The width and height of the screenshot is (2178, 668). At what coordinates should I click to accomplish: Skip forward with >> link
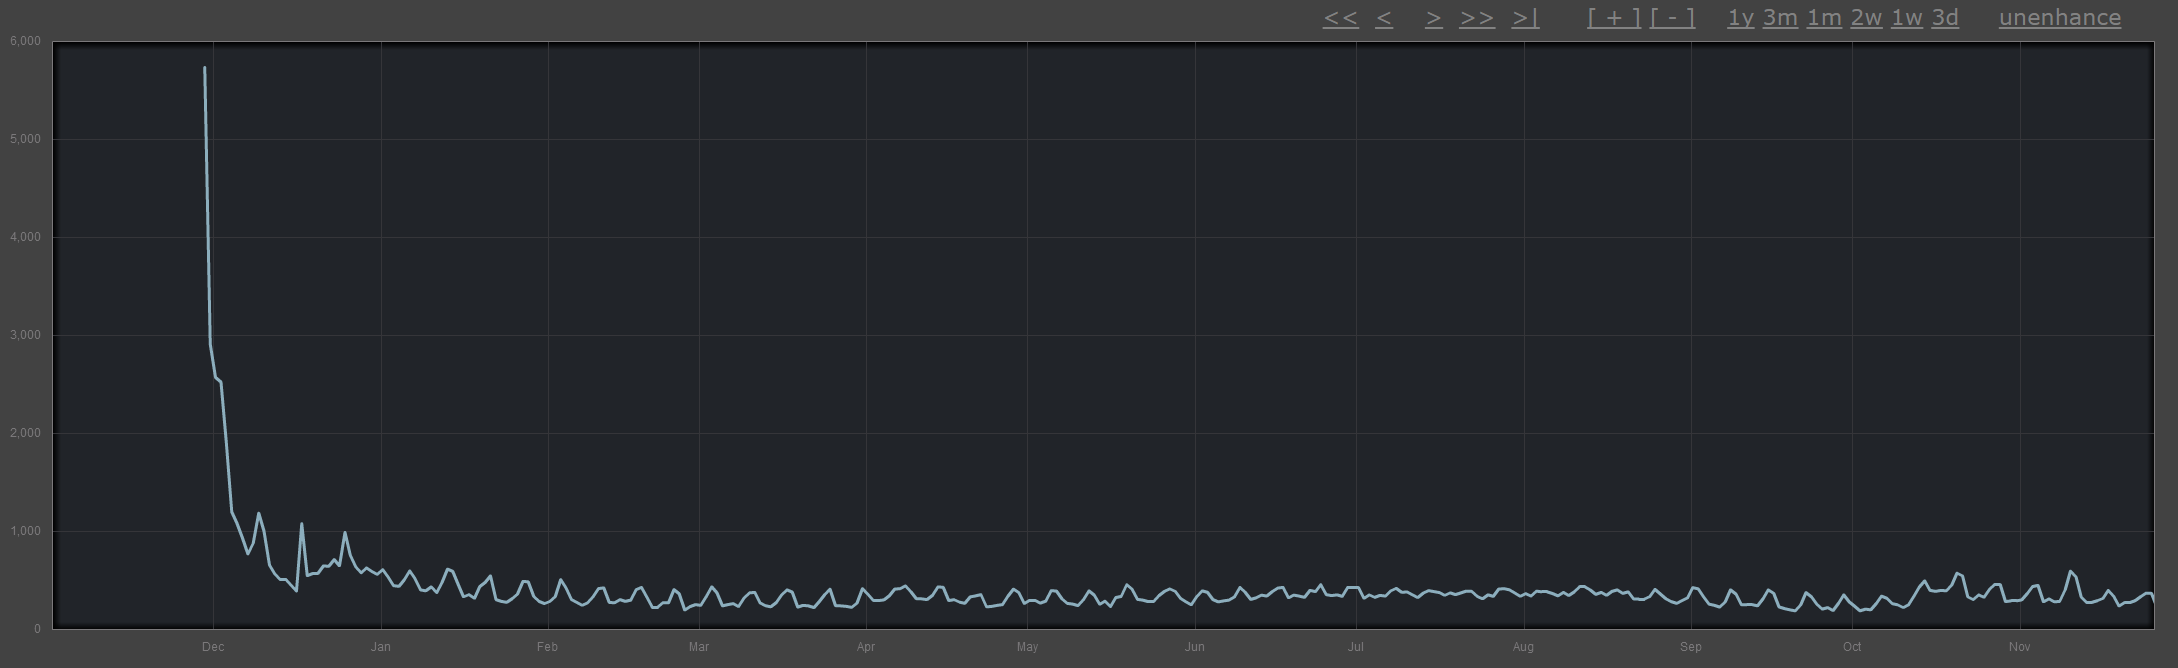click(x=1477, y=18)
